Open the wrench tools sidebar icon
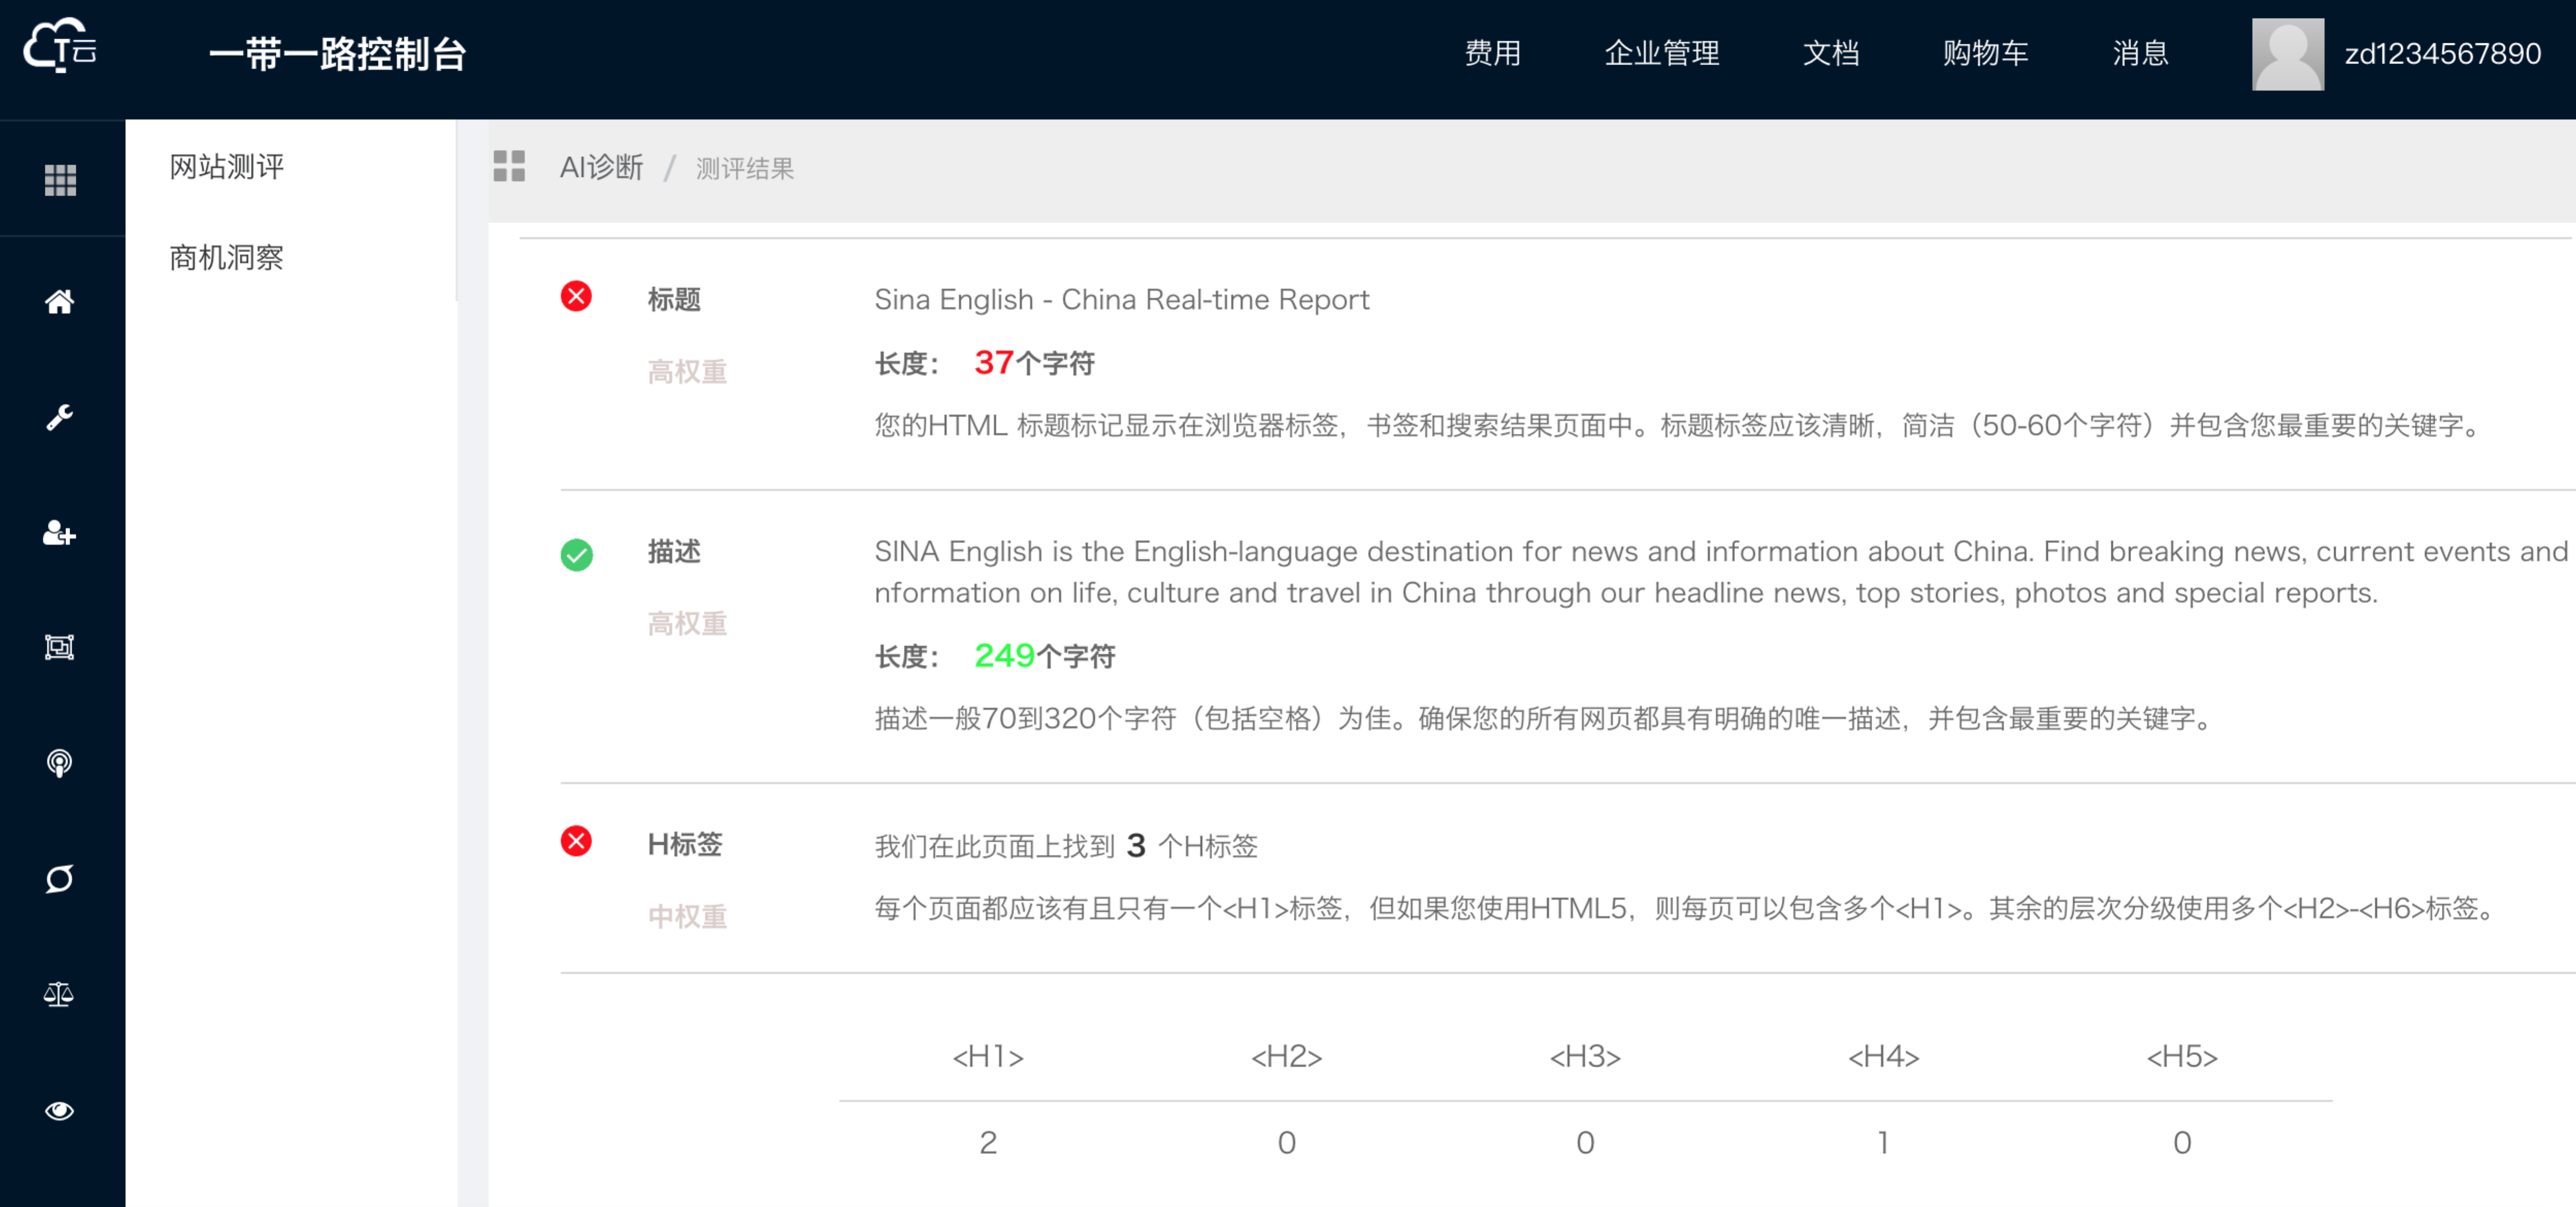 pyautogui.click(x=60, y=417)
